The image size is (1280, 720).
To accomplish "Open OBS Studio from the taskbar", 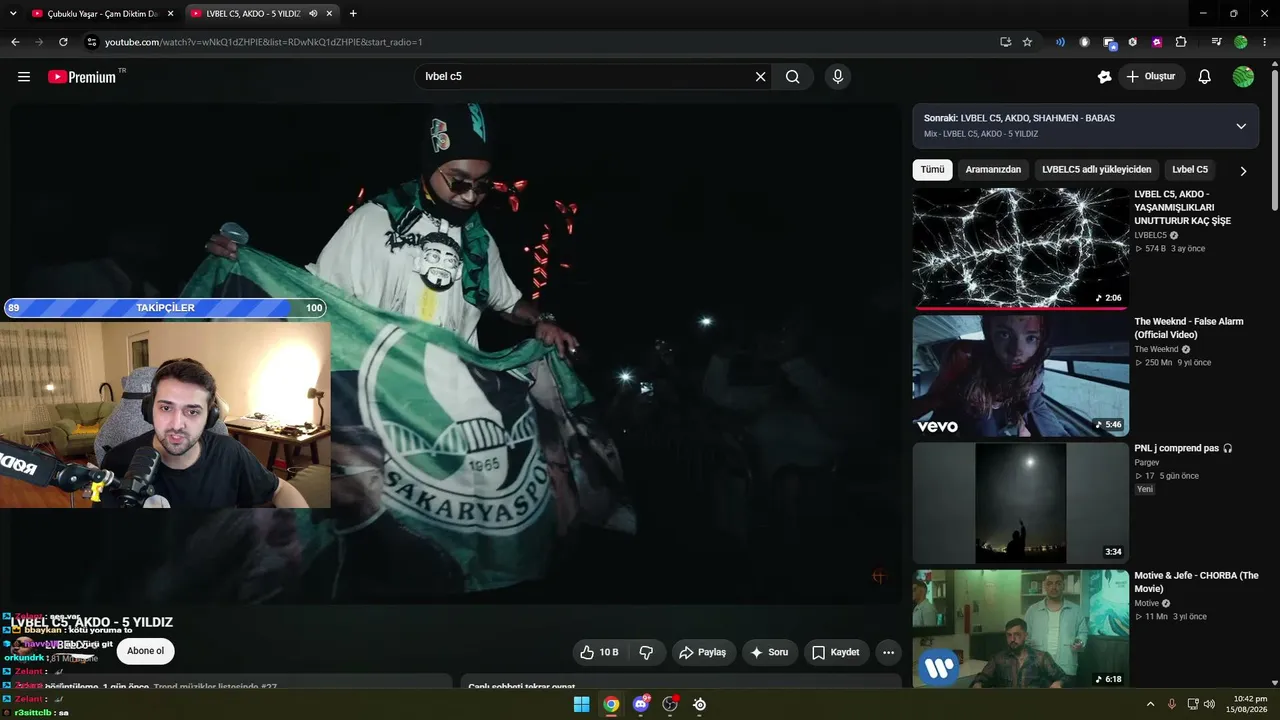I will pyautogui.click(x=670, y=704).
